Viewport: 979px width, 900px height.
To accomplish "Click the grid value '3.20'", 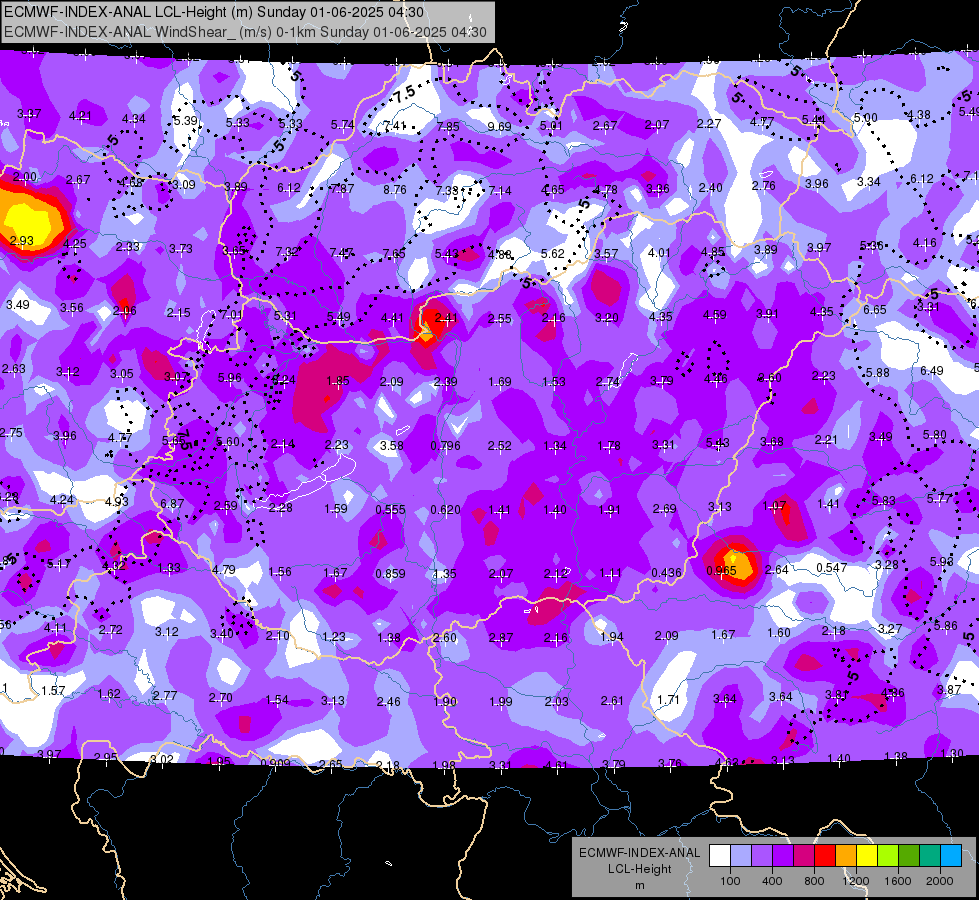I will click(606, 318).
